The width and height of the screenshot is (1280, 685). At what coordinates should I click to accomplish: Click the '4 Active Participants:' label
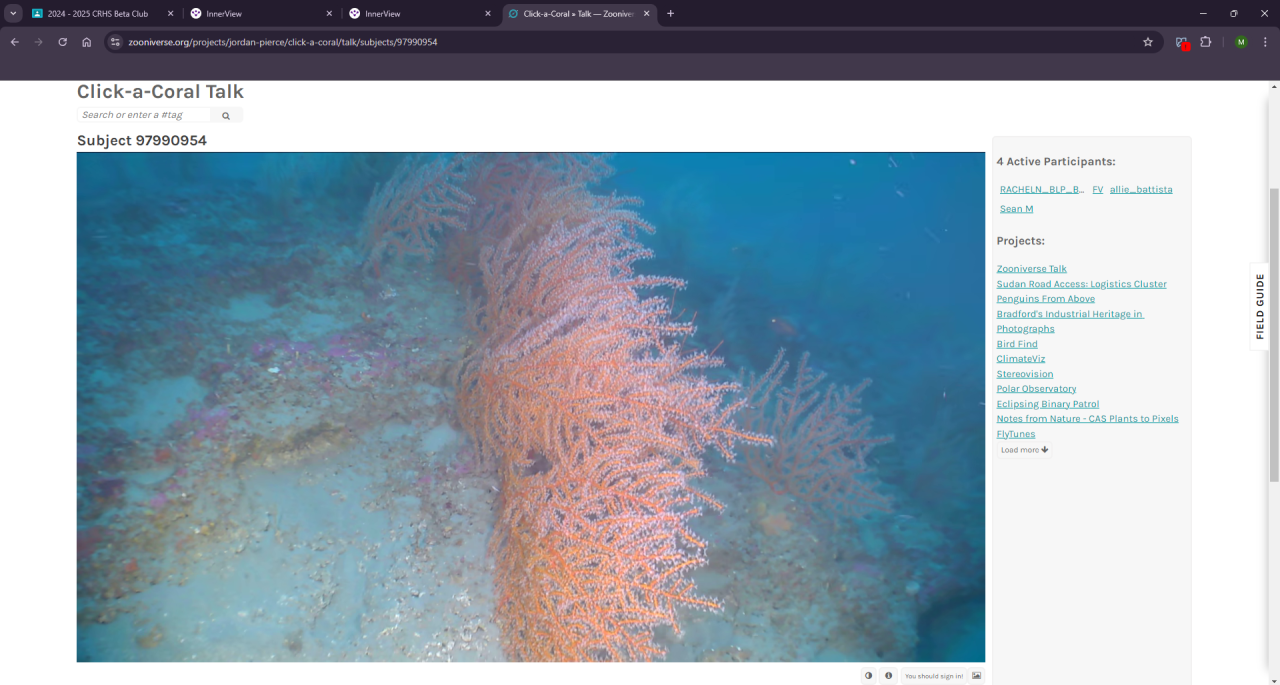click(x=1056, y=162)
